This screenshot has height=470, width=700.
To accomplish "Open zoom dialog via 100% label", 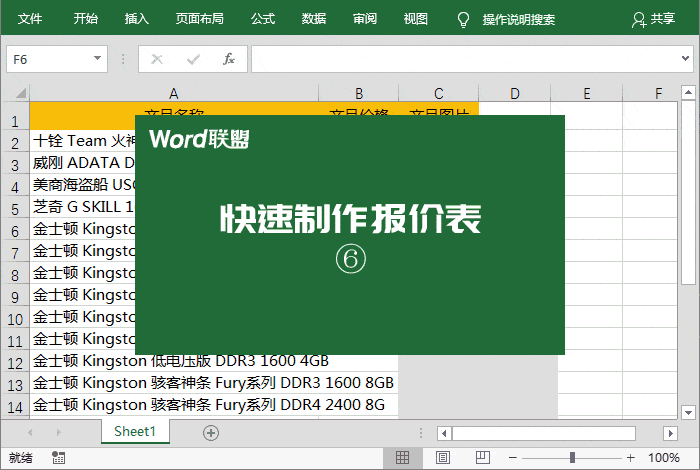I will (x=663, y=458).
